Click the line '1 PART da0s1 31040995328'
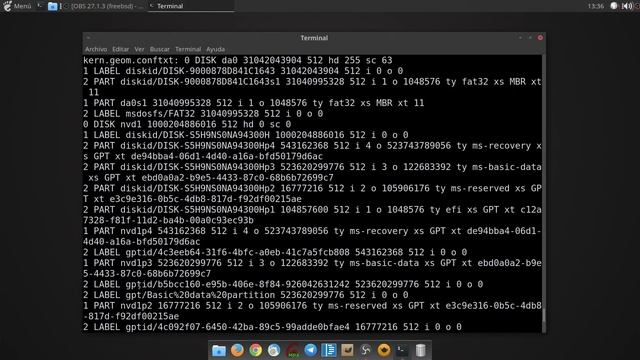This screenshot has width=640, height=360. [x=253, y=103]
